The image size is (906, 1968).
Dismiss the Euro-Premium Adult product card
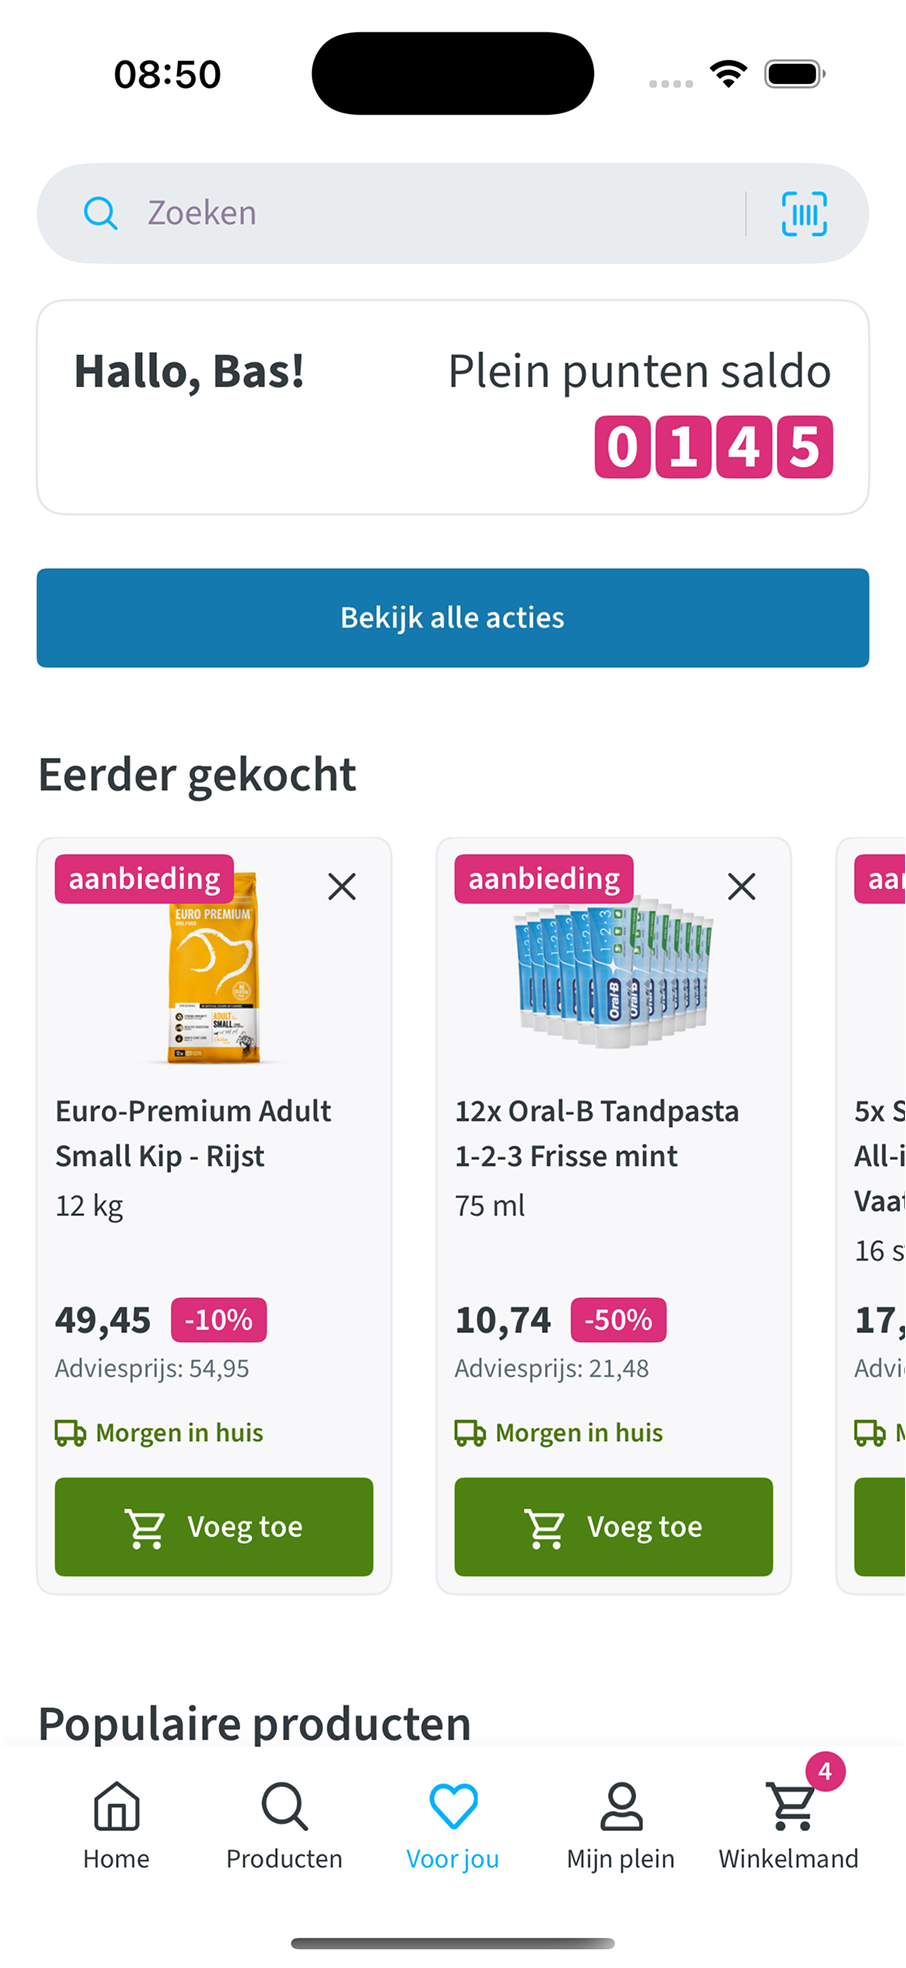click(342, 886)
